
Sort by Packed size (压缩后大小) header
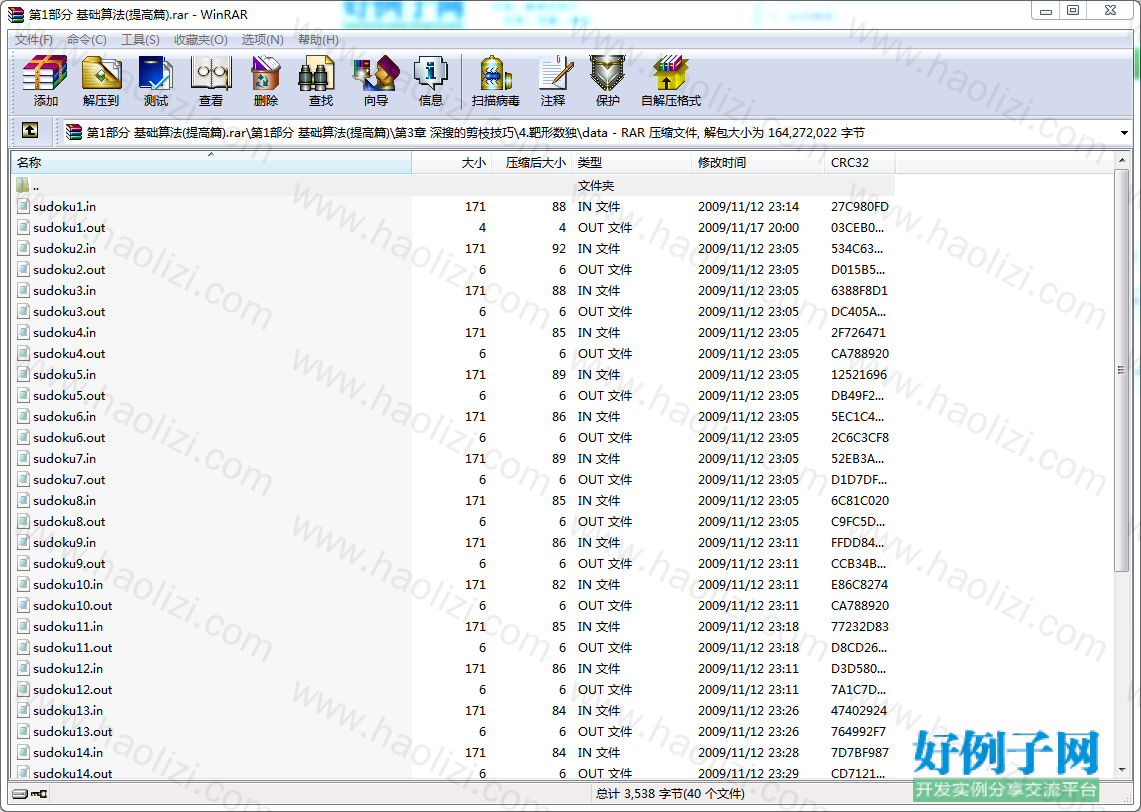(x=532, y=162)
